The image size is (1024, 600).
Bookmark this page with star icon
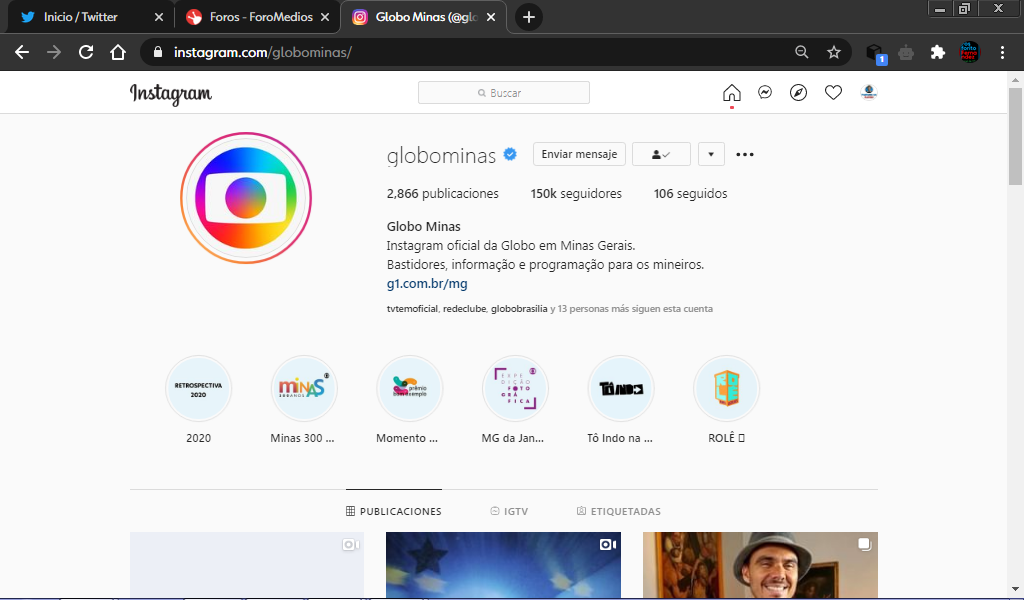click(834, 52)
